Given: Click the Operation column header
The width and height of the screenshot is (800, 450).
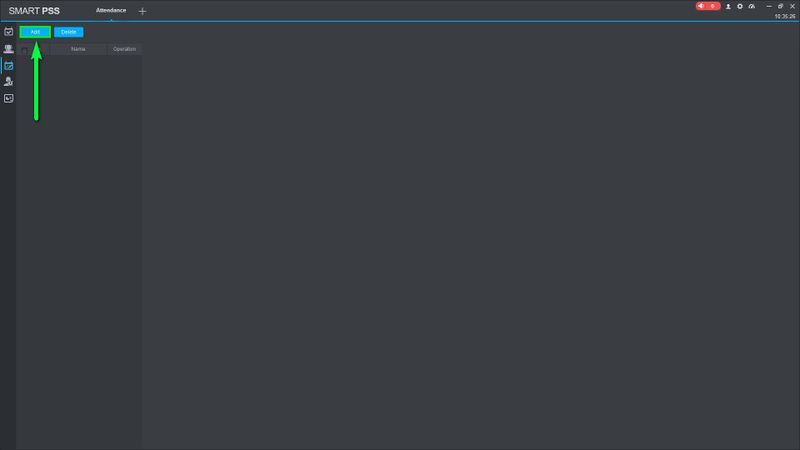Looking at the screenshot, I should (x=124, y=49).
